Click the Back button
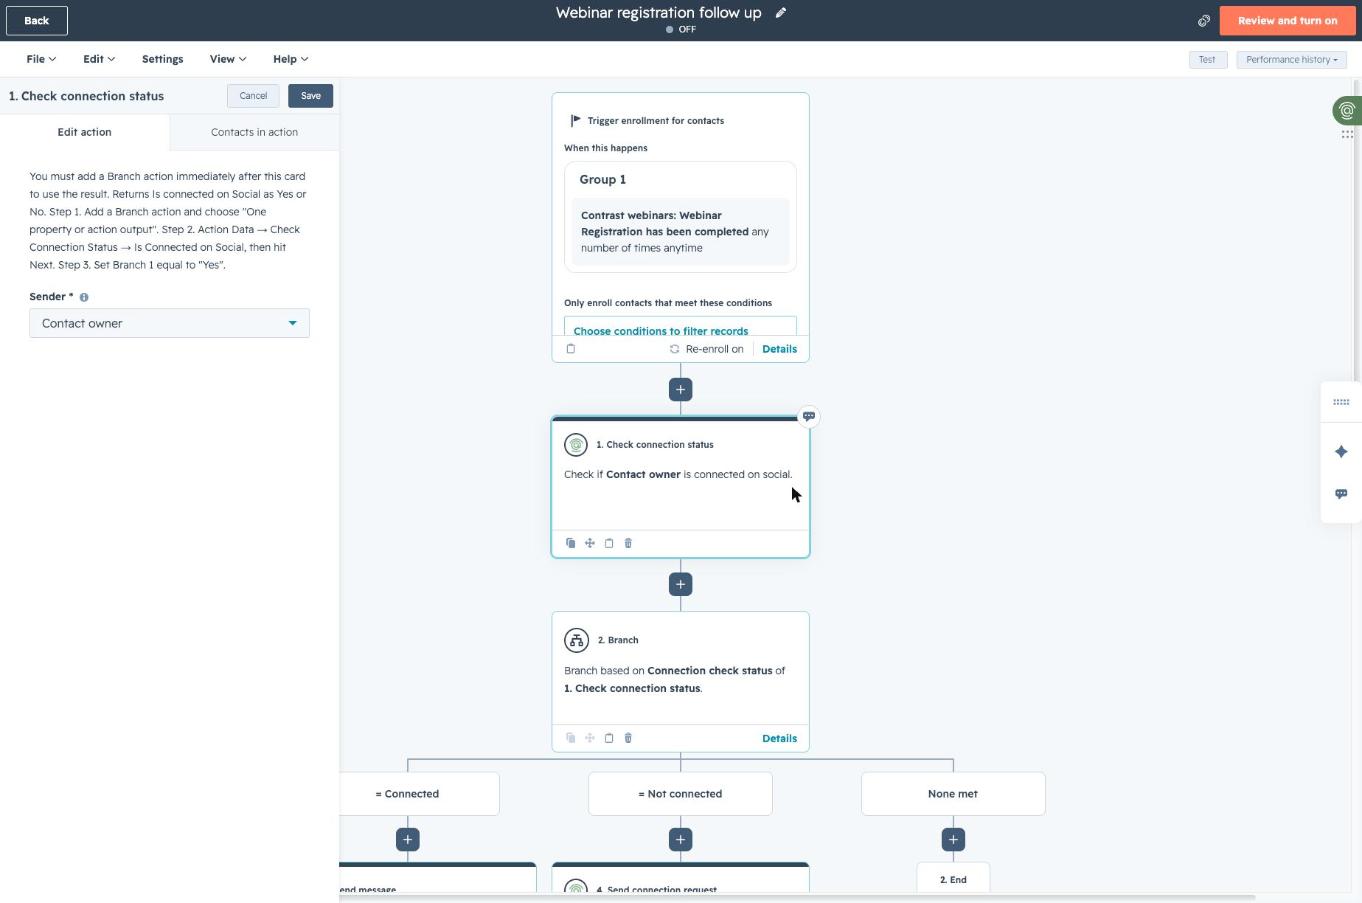This screenshot has width=1362, height=903. coord(37,20)
